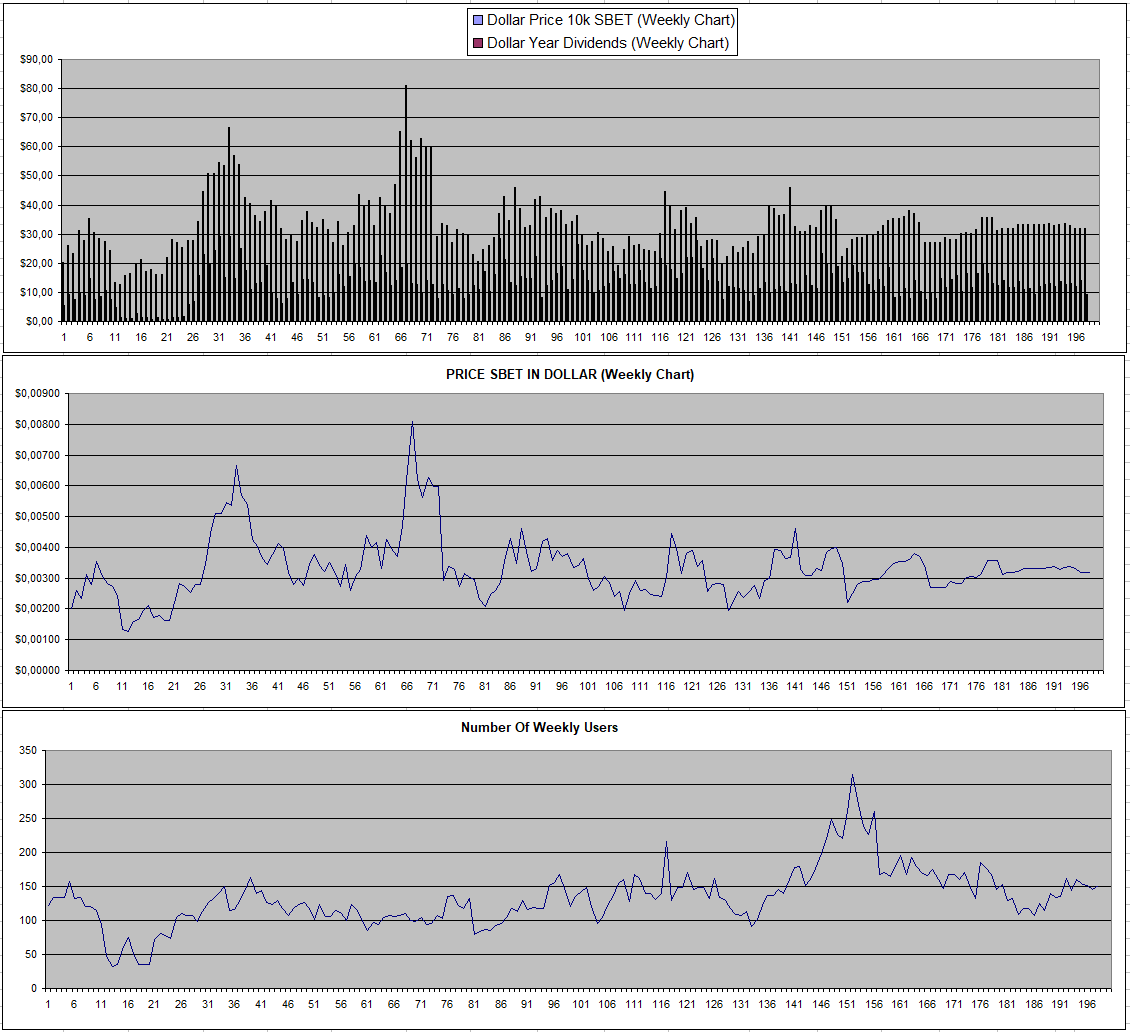Image resolution: width=1130 pixels, height=1032 pixels.
Task: Click x-axis label 116 in Weekly Users chart
Action: [661, 1004]
